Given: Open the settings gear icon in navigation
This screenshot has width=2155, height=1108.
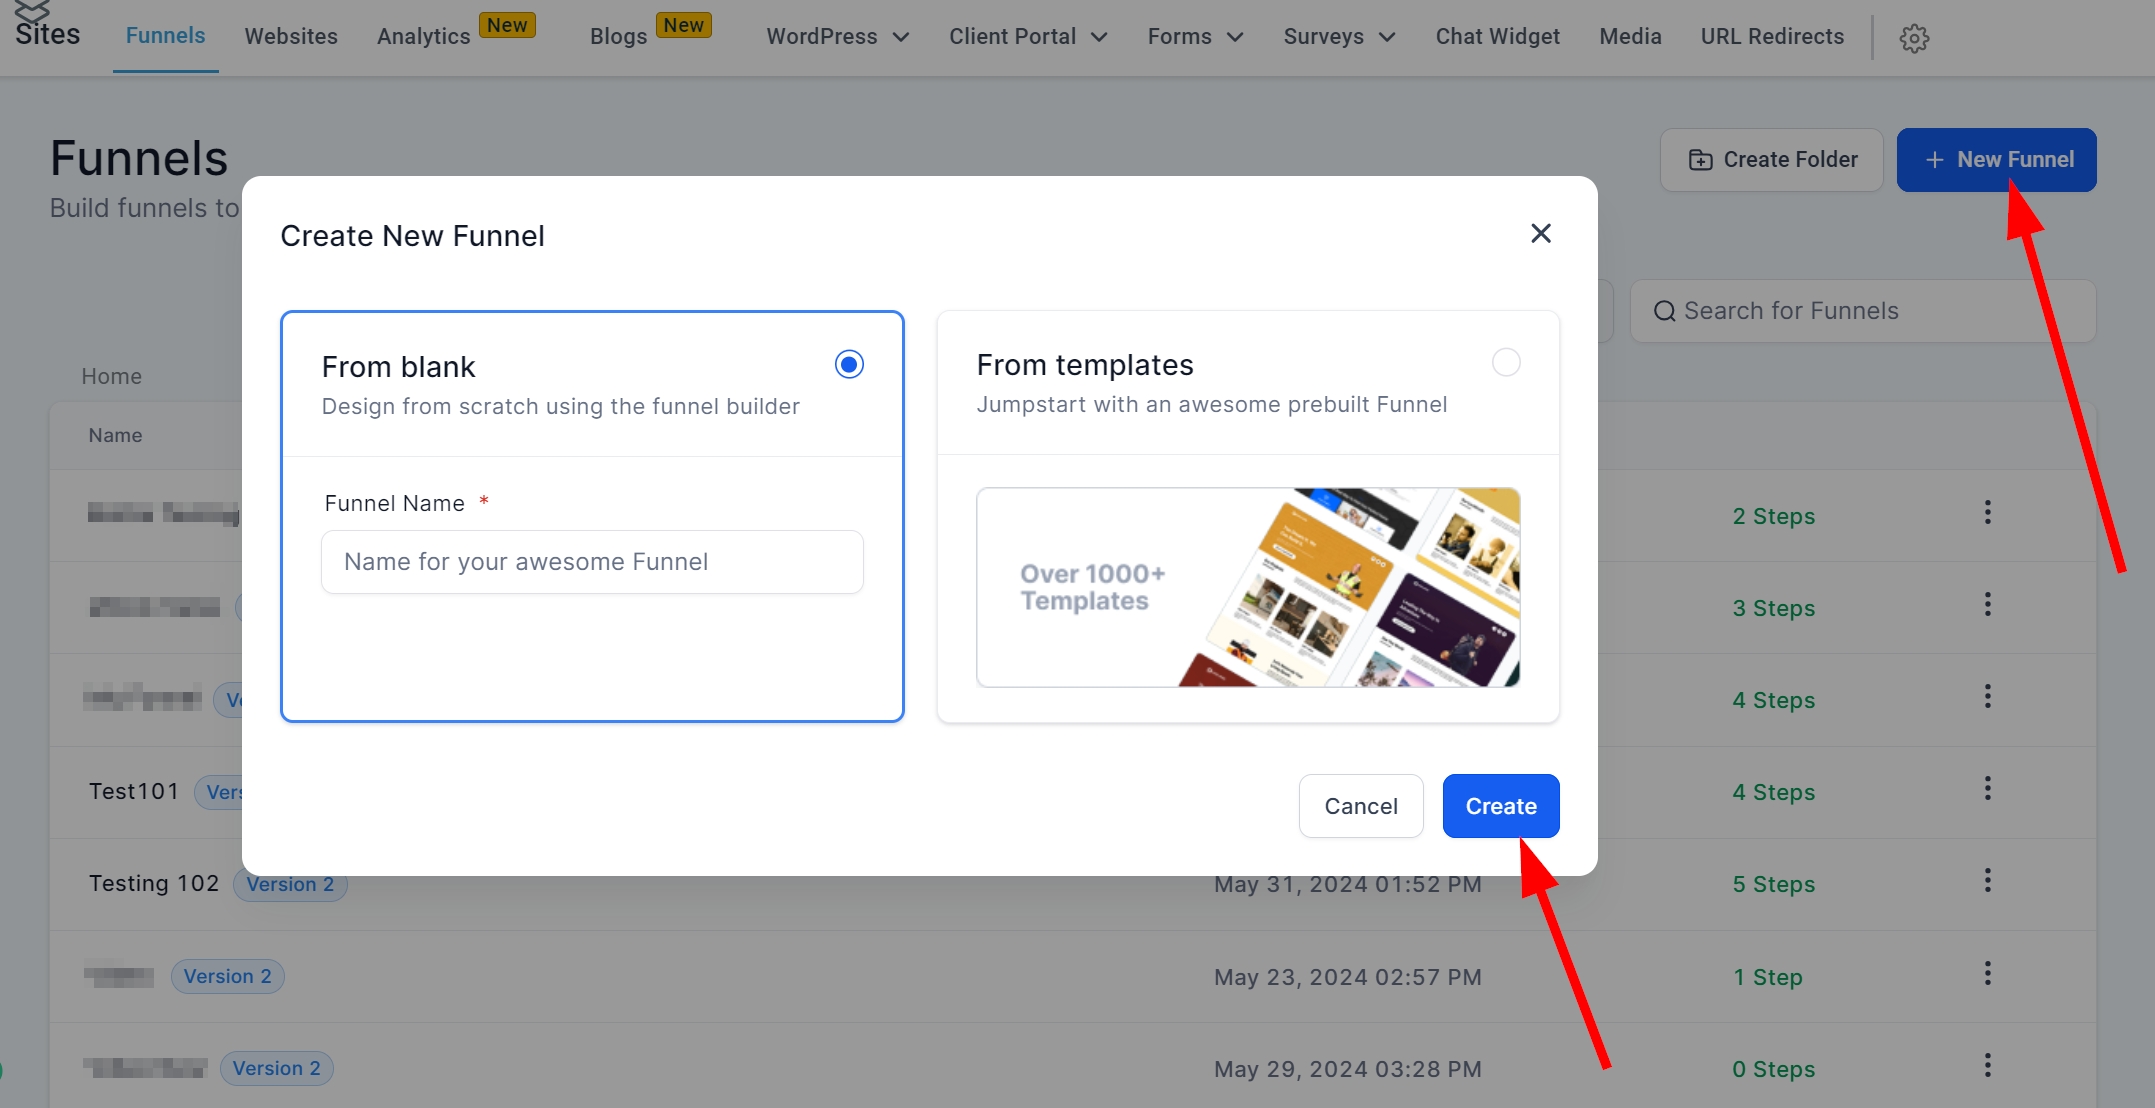Looking at the screenshot, I should 1914,38.
